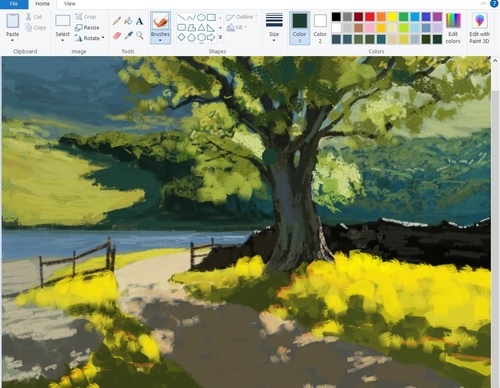Choose the Oval shape

click(201, 17)
